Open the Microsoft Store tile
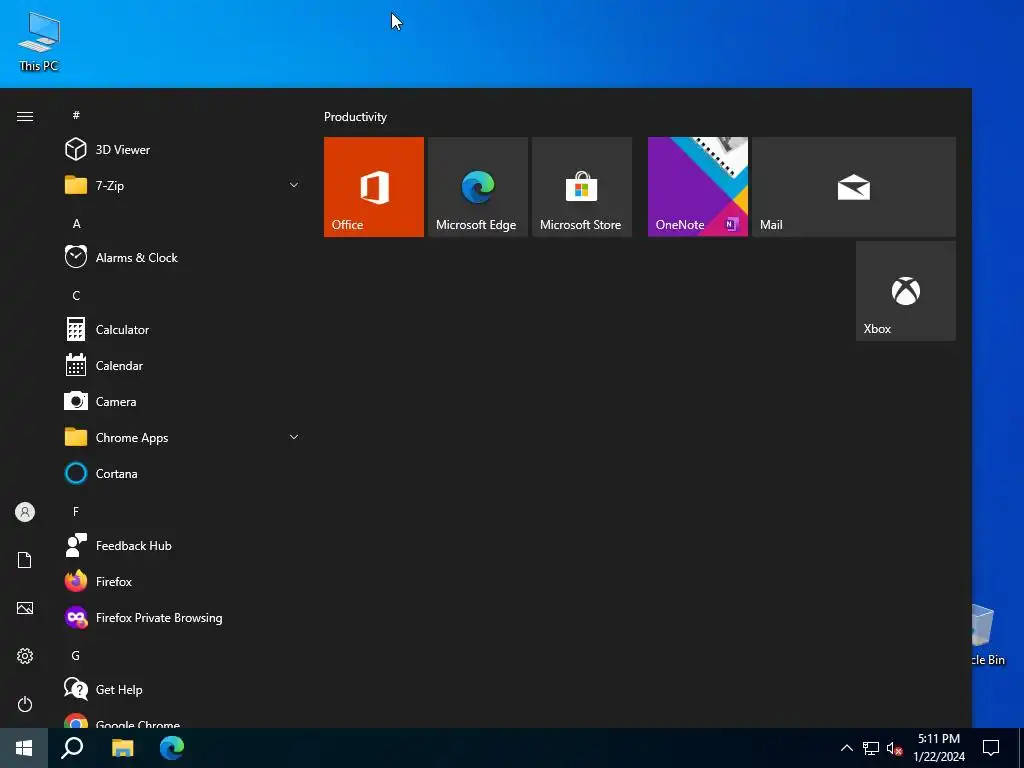 point(581,187)
